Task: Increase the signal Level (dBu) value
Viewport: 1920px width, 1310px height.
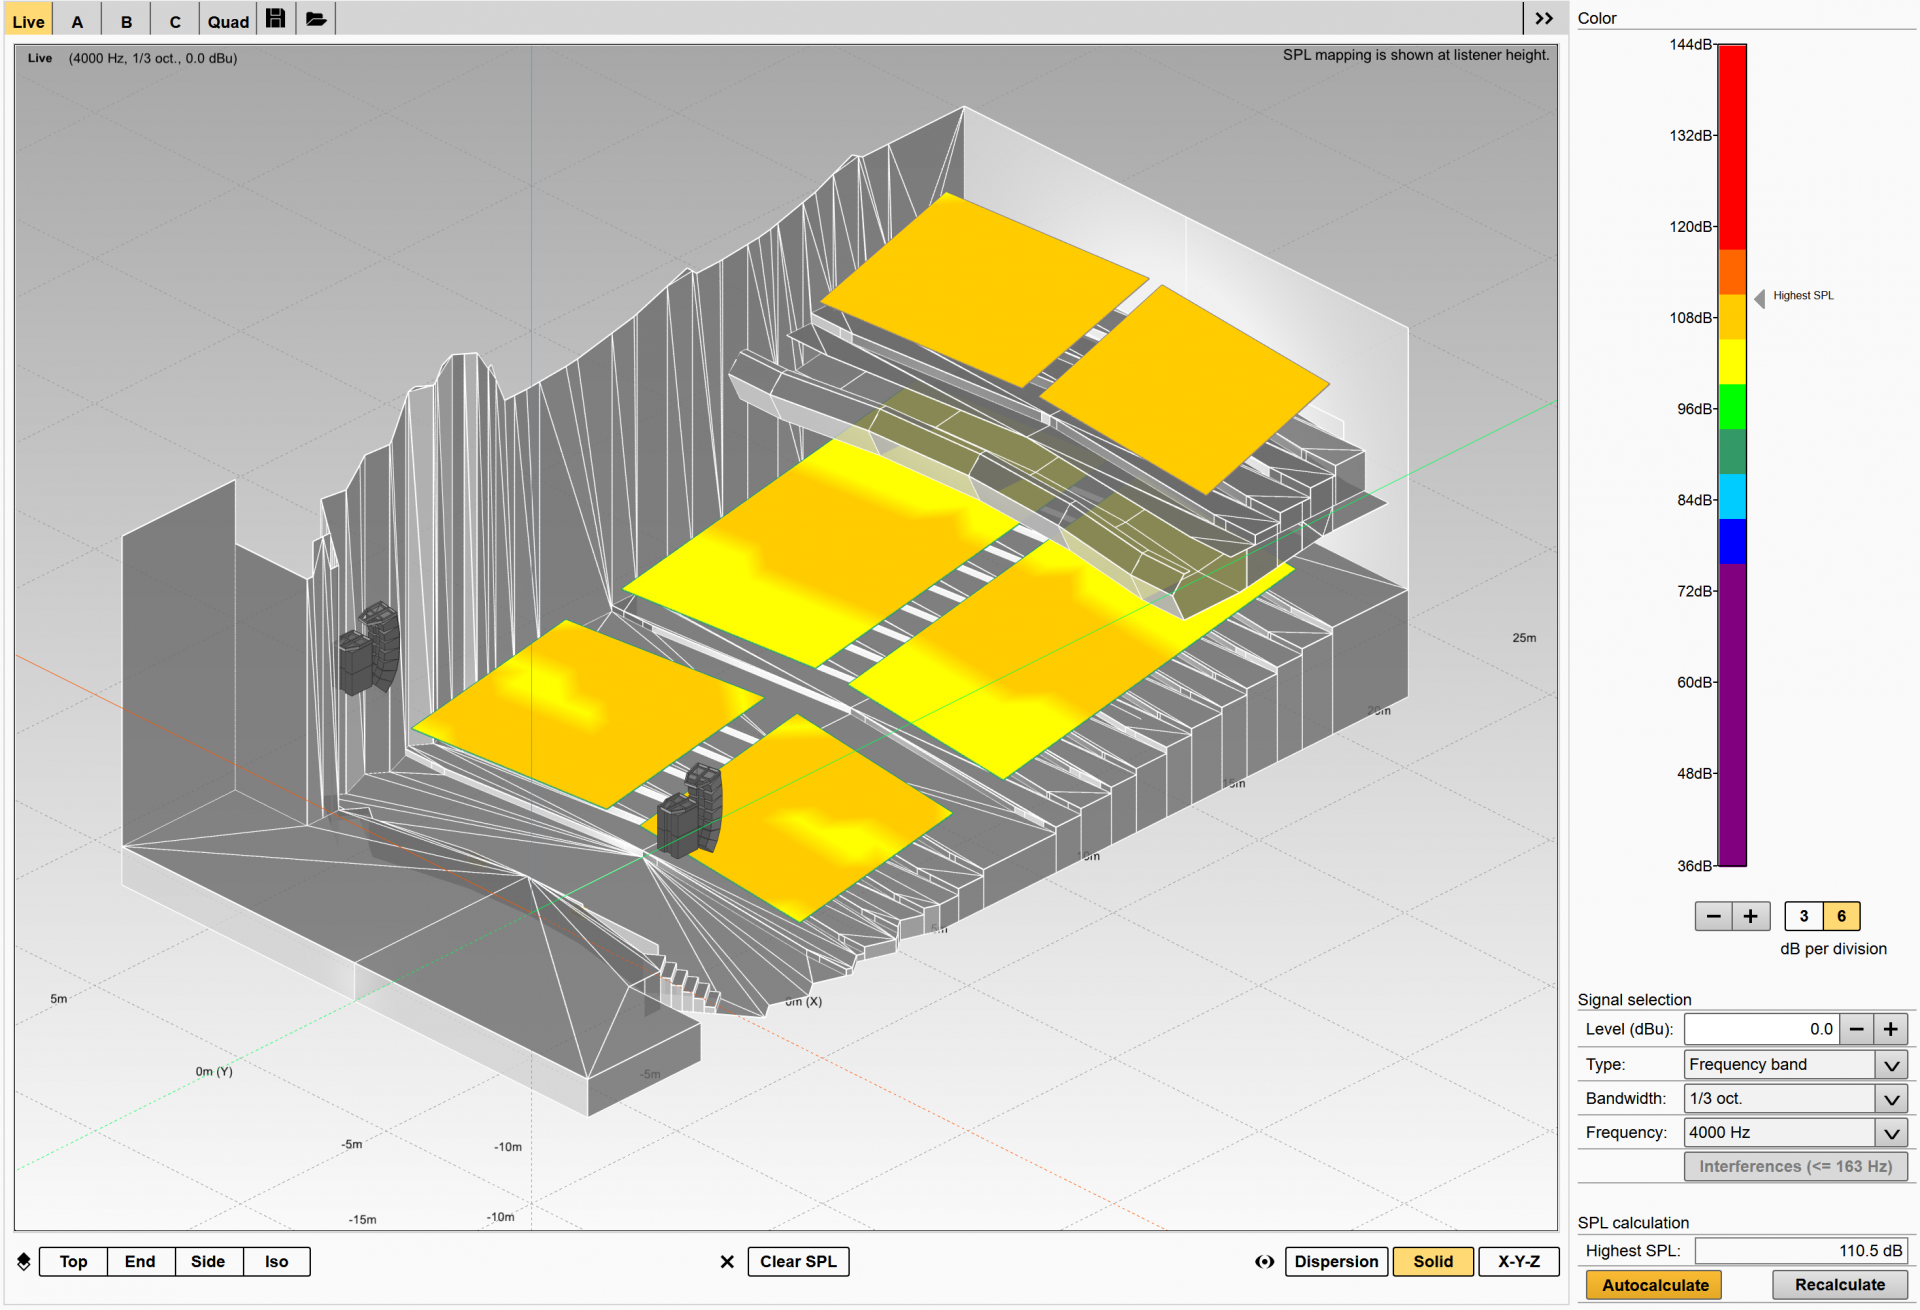Action: coord(1891,1029)
